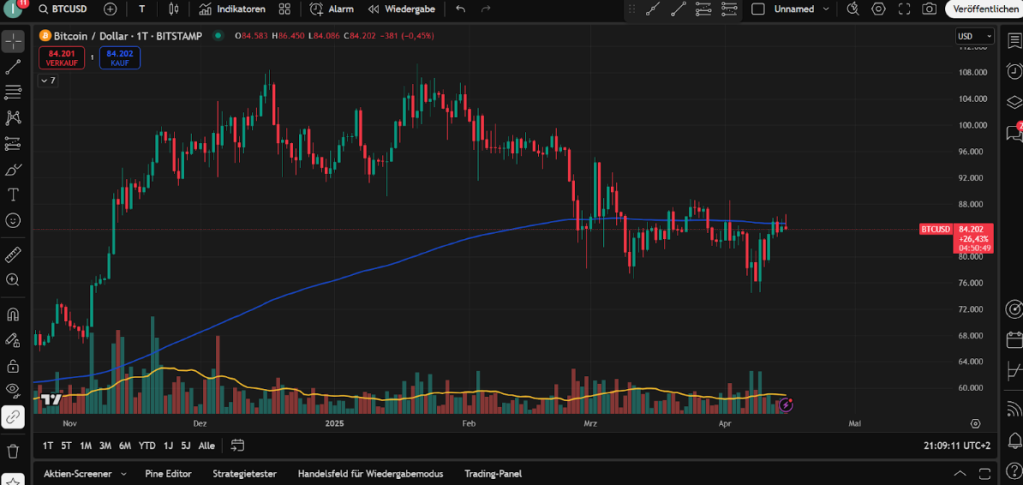Click the Veröffentlichen button
The height and width of the screenshot is (485, 1023).
(x=984, y=9)
